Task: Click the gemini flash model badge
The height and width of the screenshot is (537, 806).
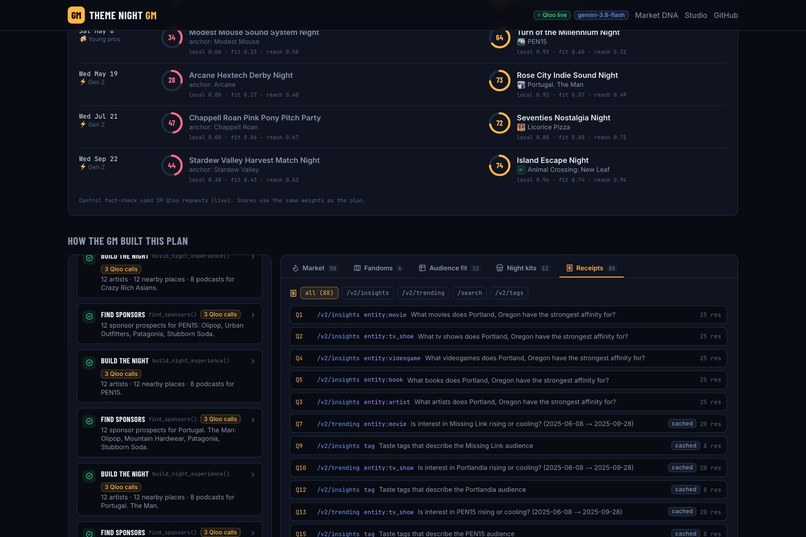Action: point(601,15)
